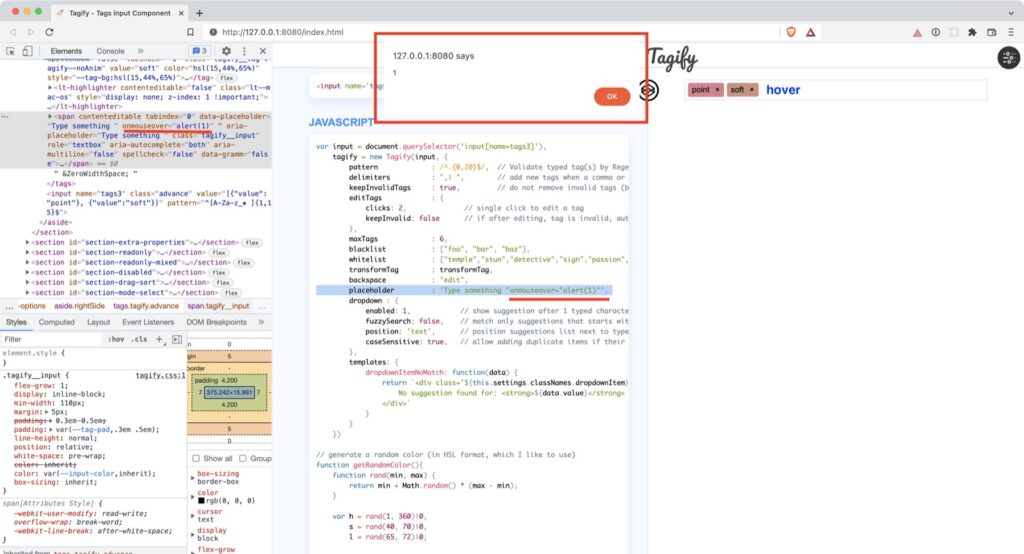Switch to the Elements panel tab
This screenshot has height=554, width=1024.
(66, 51)
